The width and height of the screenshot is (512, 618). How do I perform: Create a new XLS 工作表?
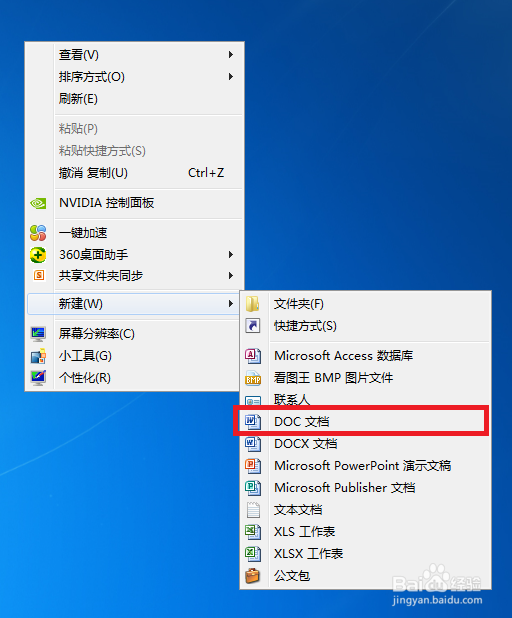click(x=365, y=532)
